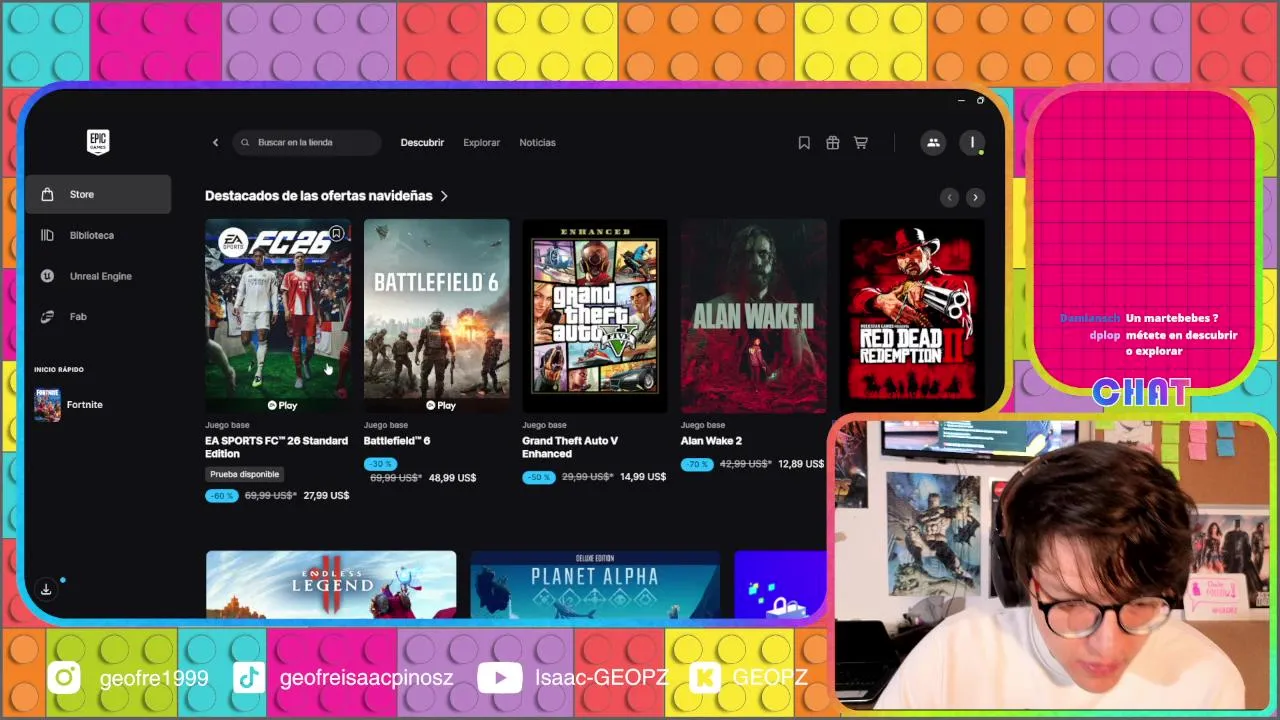The width and height of the screenshot is (1280, 720).
Task: Click the Store shopping bag icon
Action: coord(47,194)
